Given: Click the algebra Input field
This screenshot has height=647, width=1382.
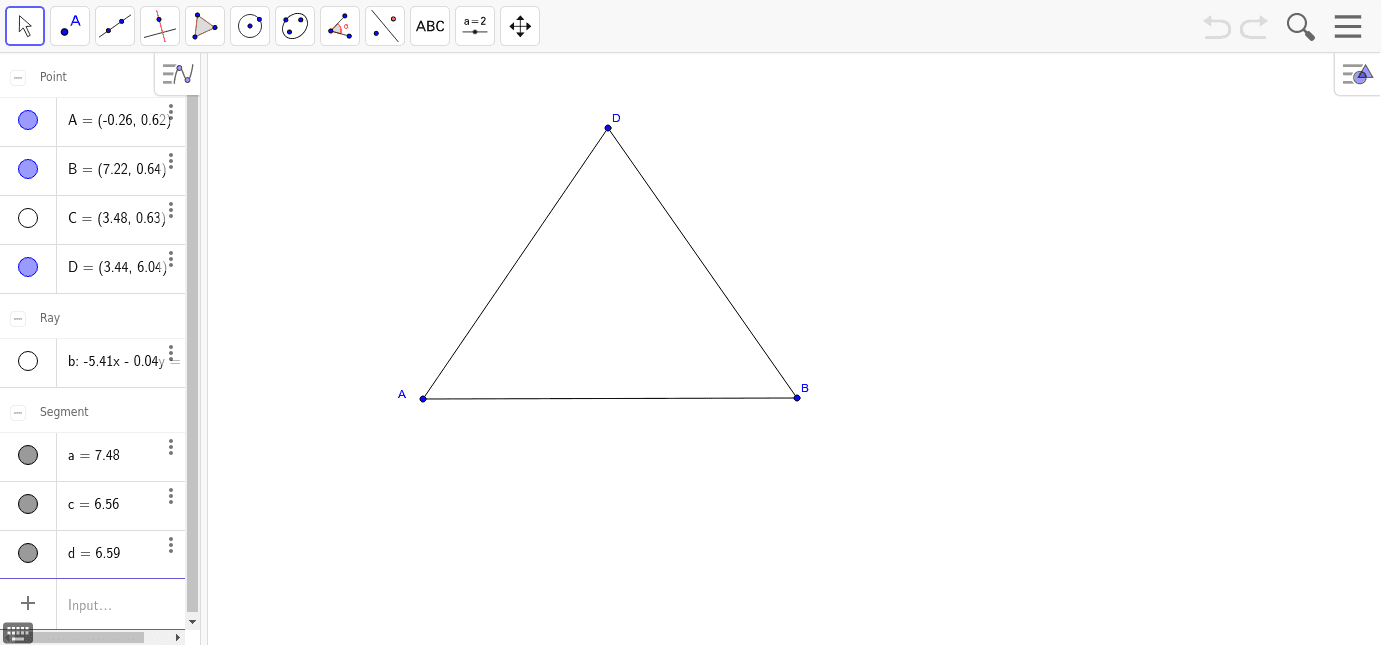Looking at the screenshot, I should click(120, 605).
